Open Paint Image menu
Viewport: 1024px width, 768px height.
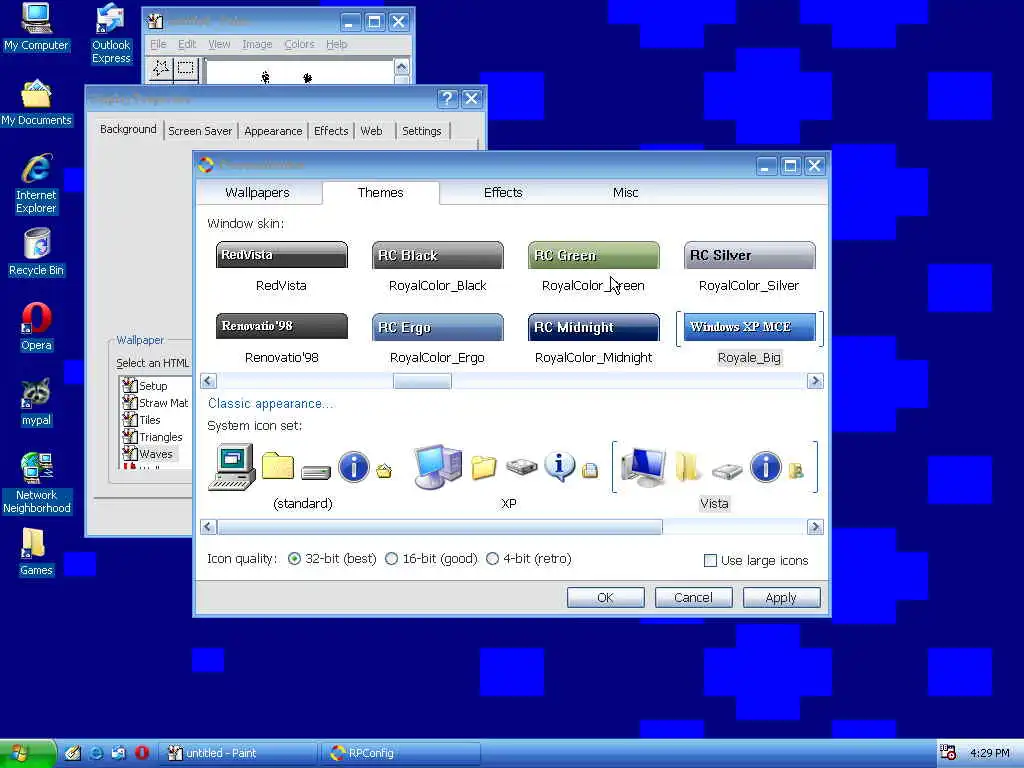click(257, 44)
